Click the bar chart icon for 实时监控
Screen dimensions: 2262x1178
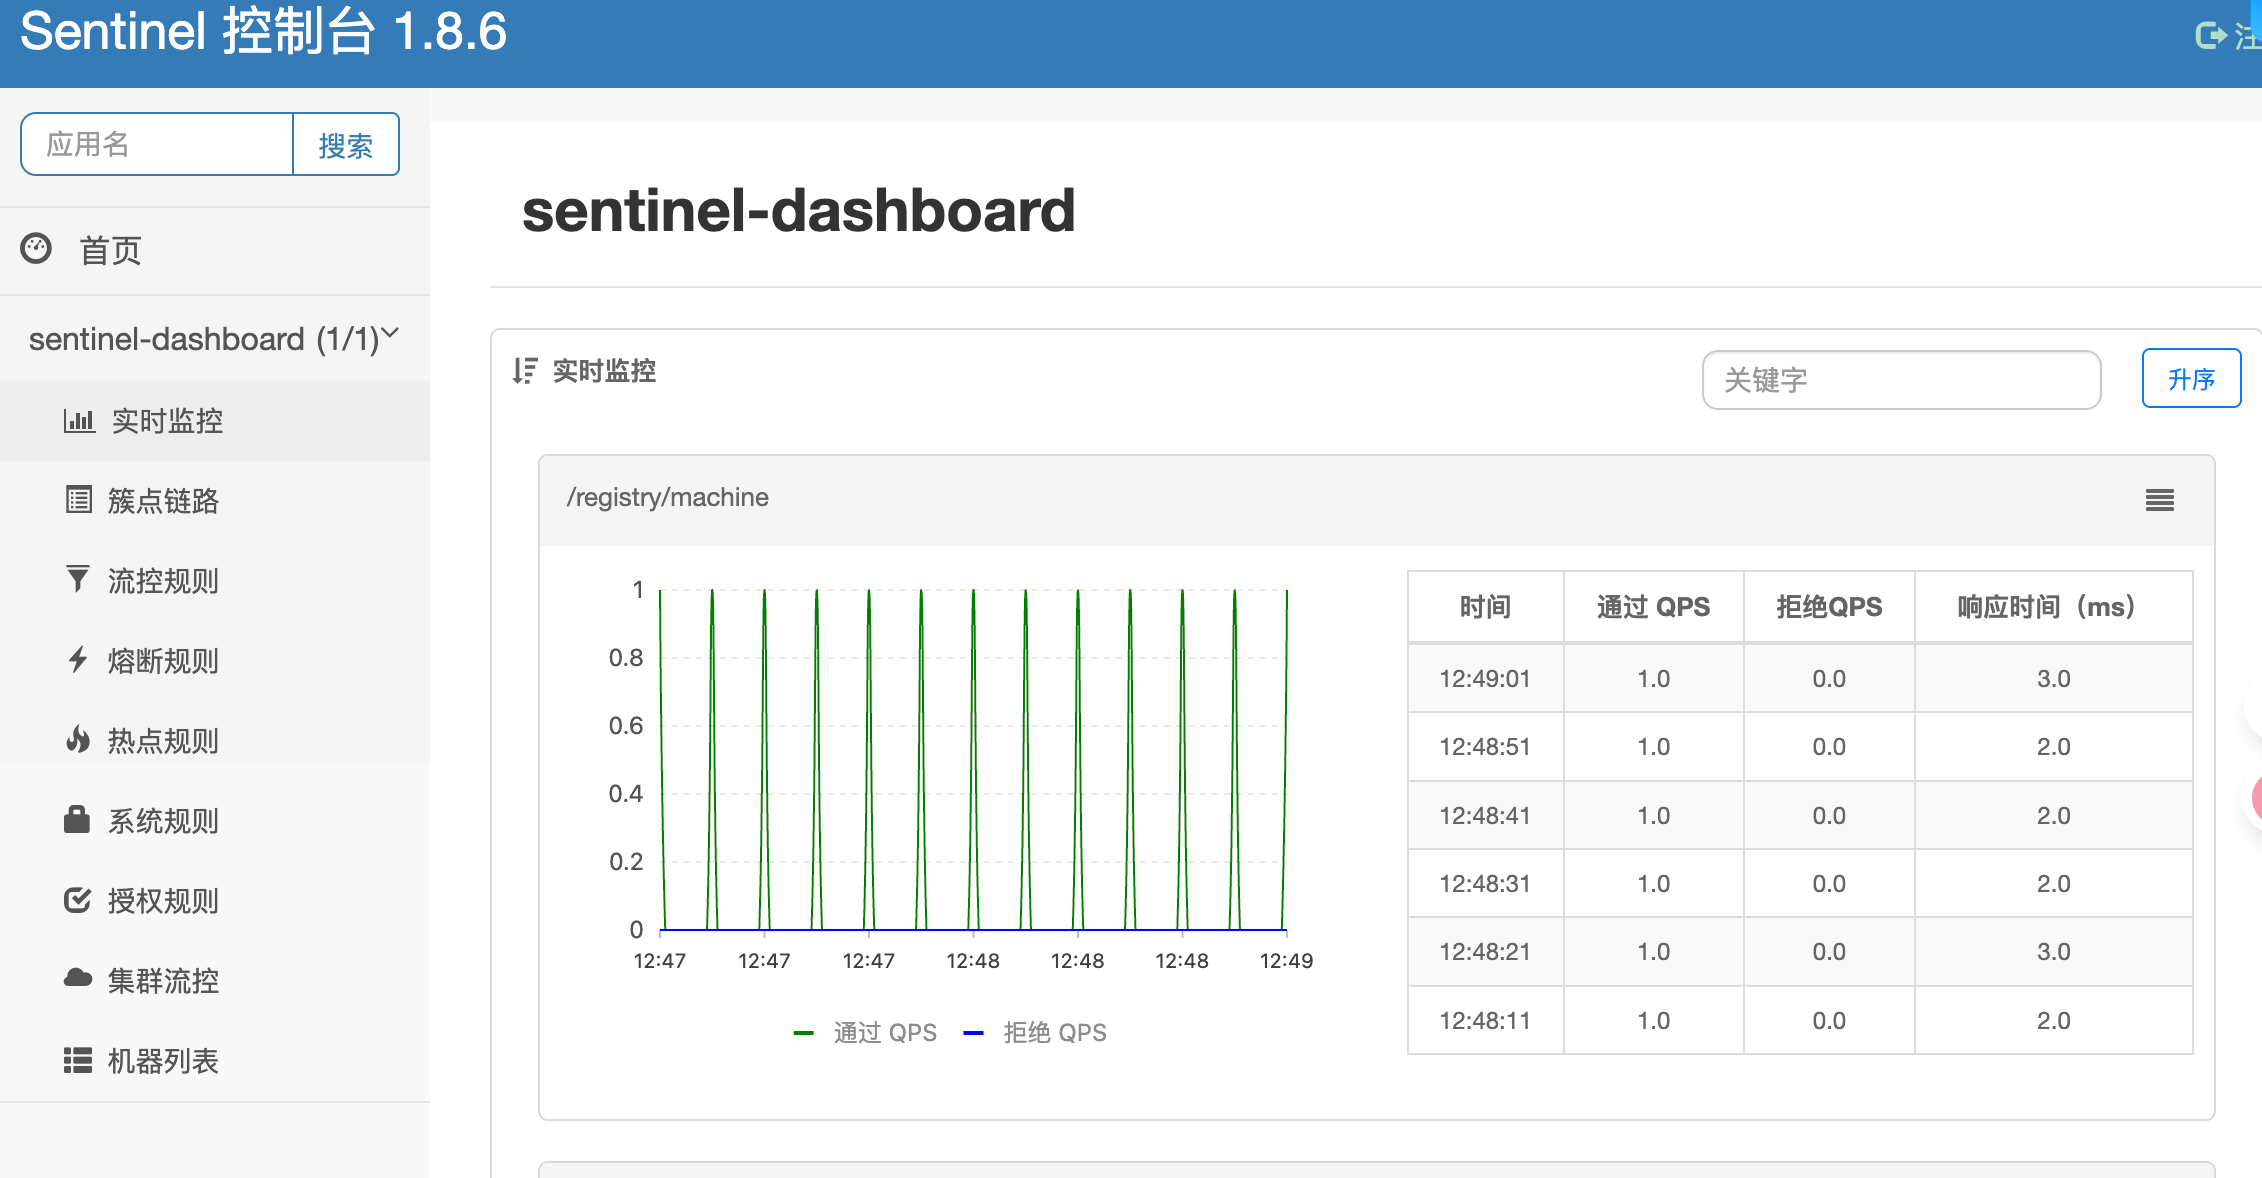click(x=79, y=420)
